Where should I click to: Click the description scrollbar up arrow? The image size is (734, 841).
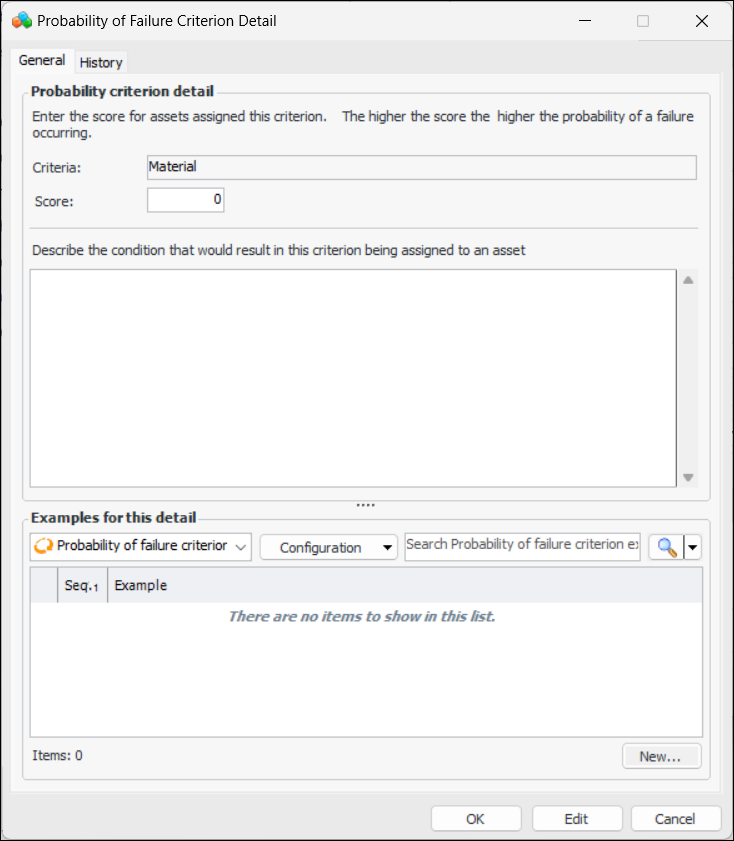[x=688, y=280]
